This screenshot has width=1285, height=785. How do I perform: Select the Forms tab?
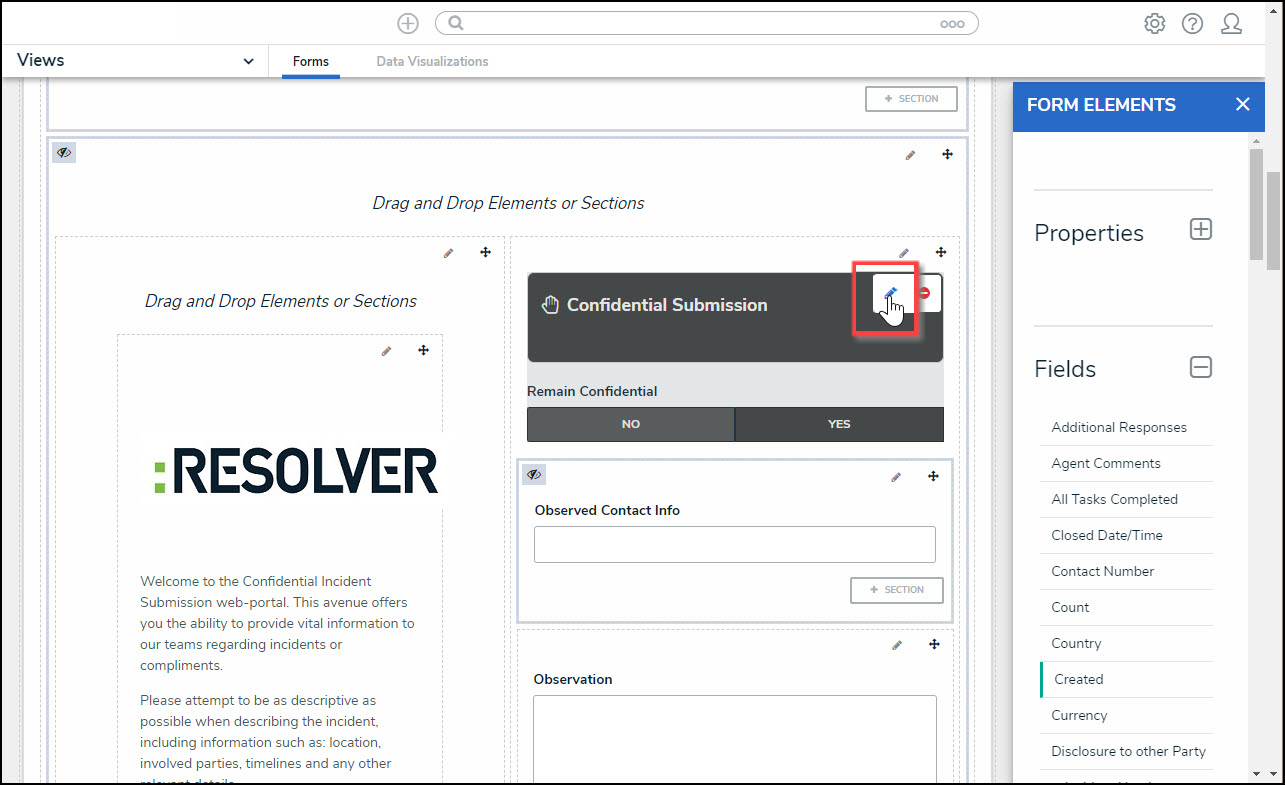[310, 62]
